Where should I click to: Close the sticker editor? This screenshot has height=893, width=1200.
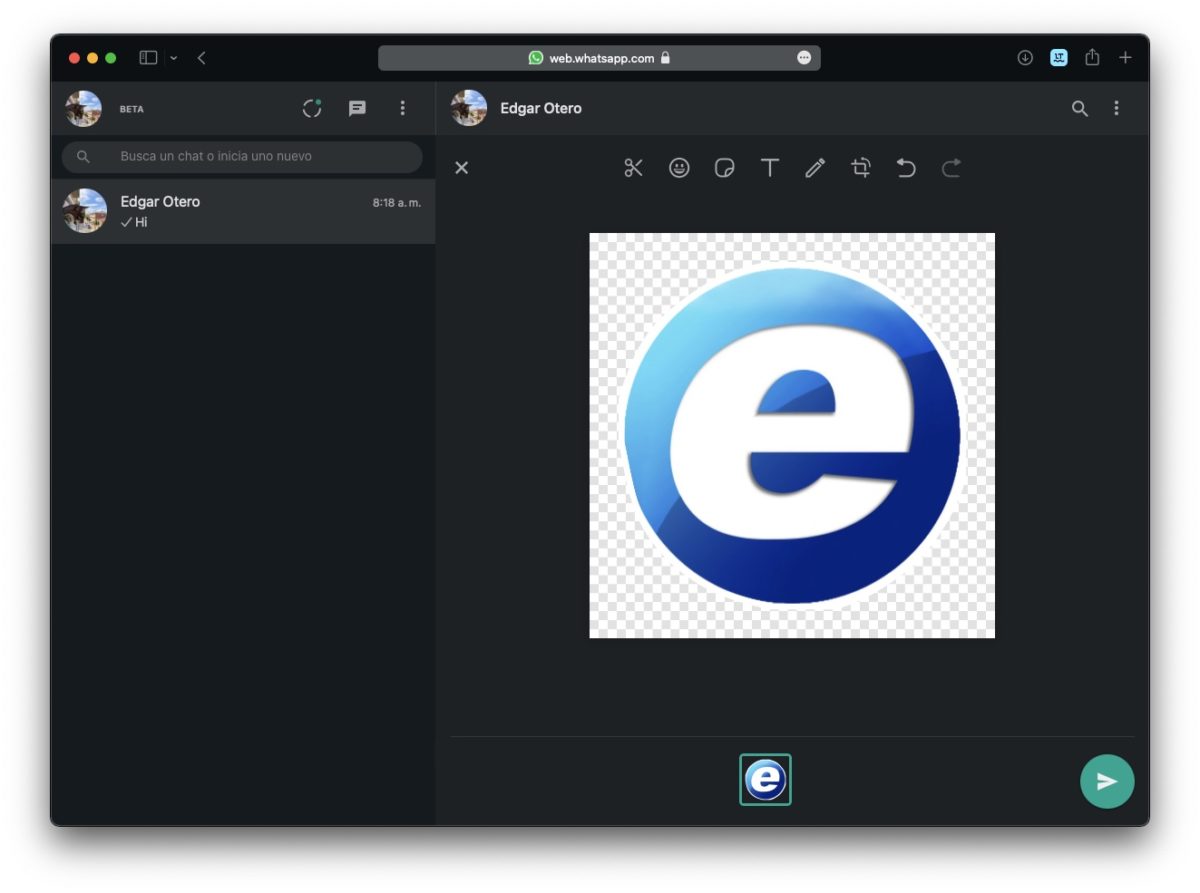[x=461, y=168]
